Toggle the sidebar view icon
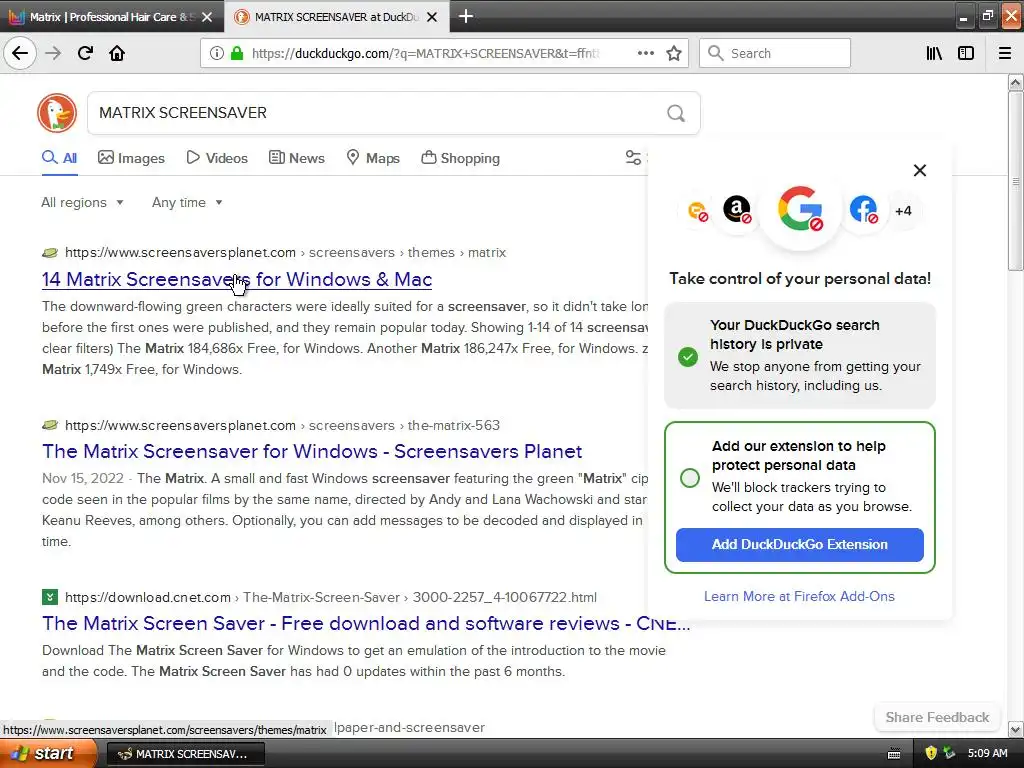Screen dimensions: 1024x768 966,53
